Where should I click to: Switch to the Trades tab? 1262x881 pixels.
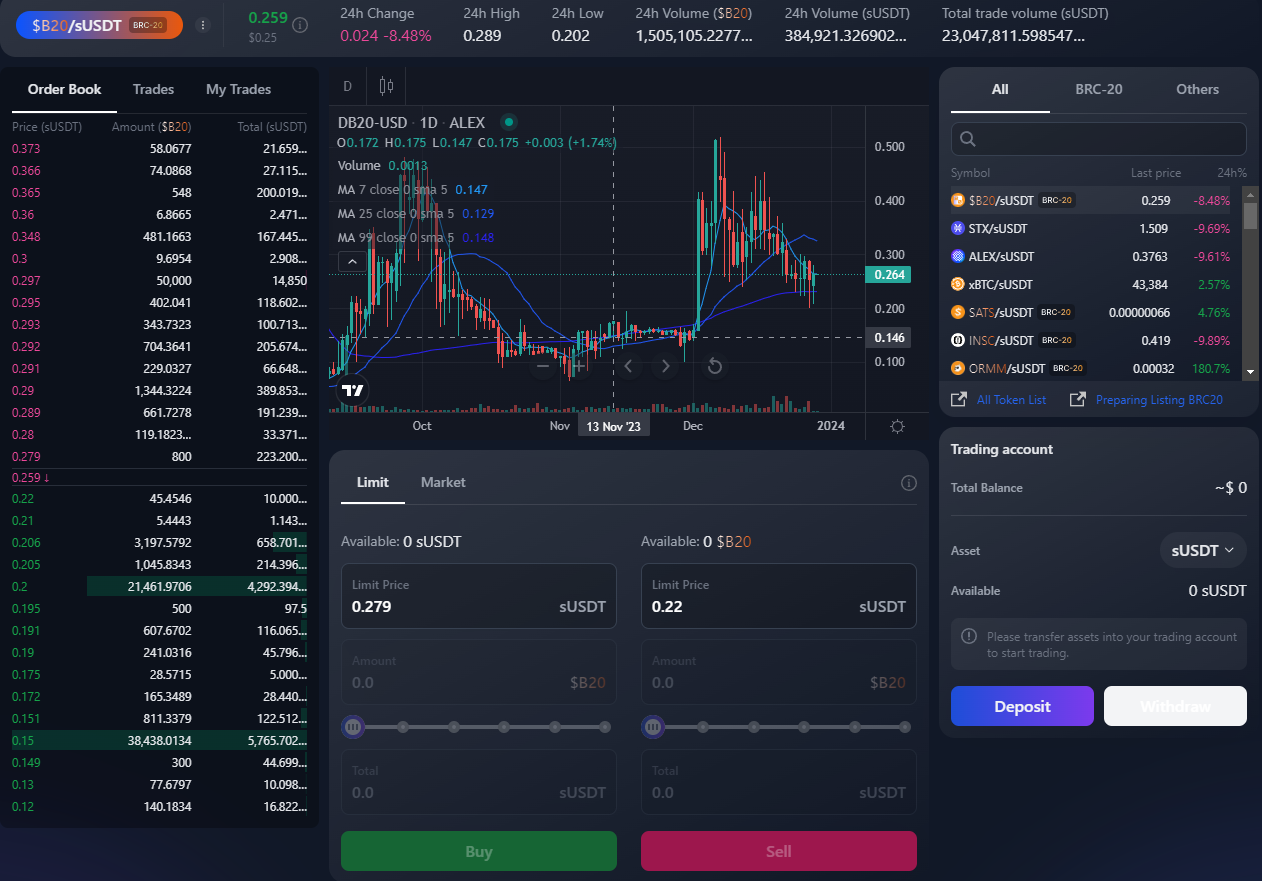point(153,89)
